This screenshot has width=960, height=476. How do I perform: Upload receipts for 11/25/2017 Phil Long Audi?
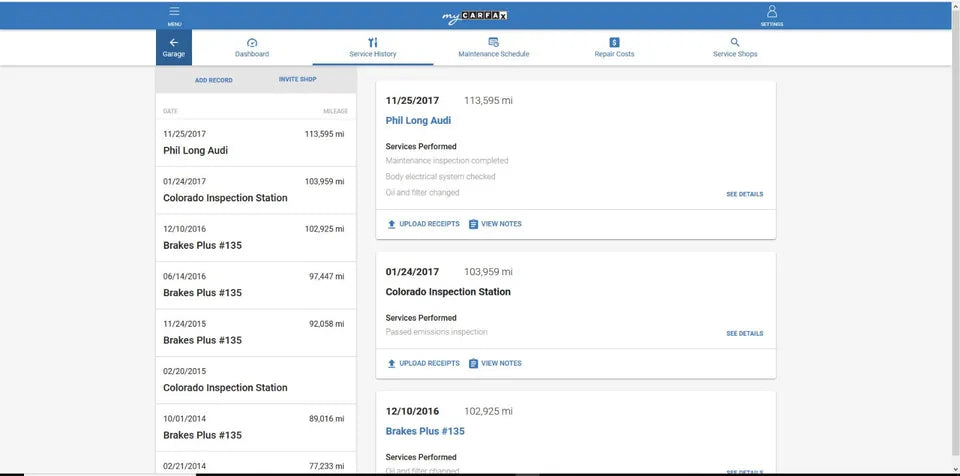coord(423,224)
